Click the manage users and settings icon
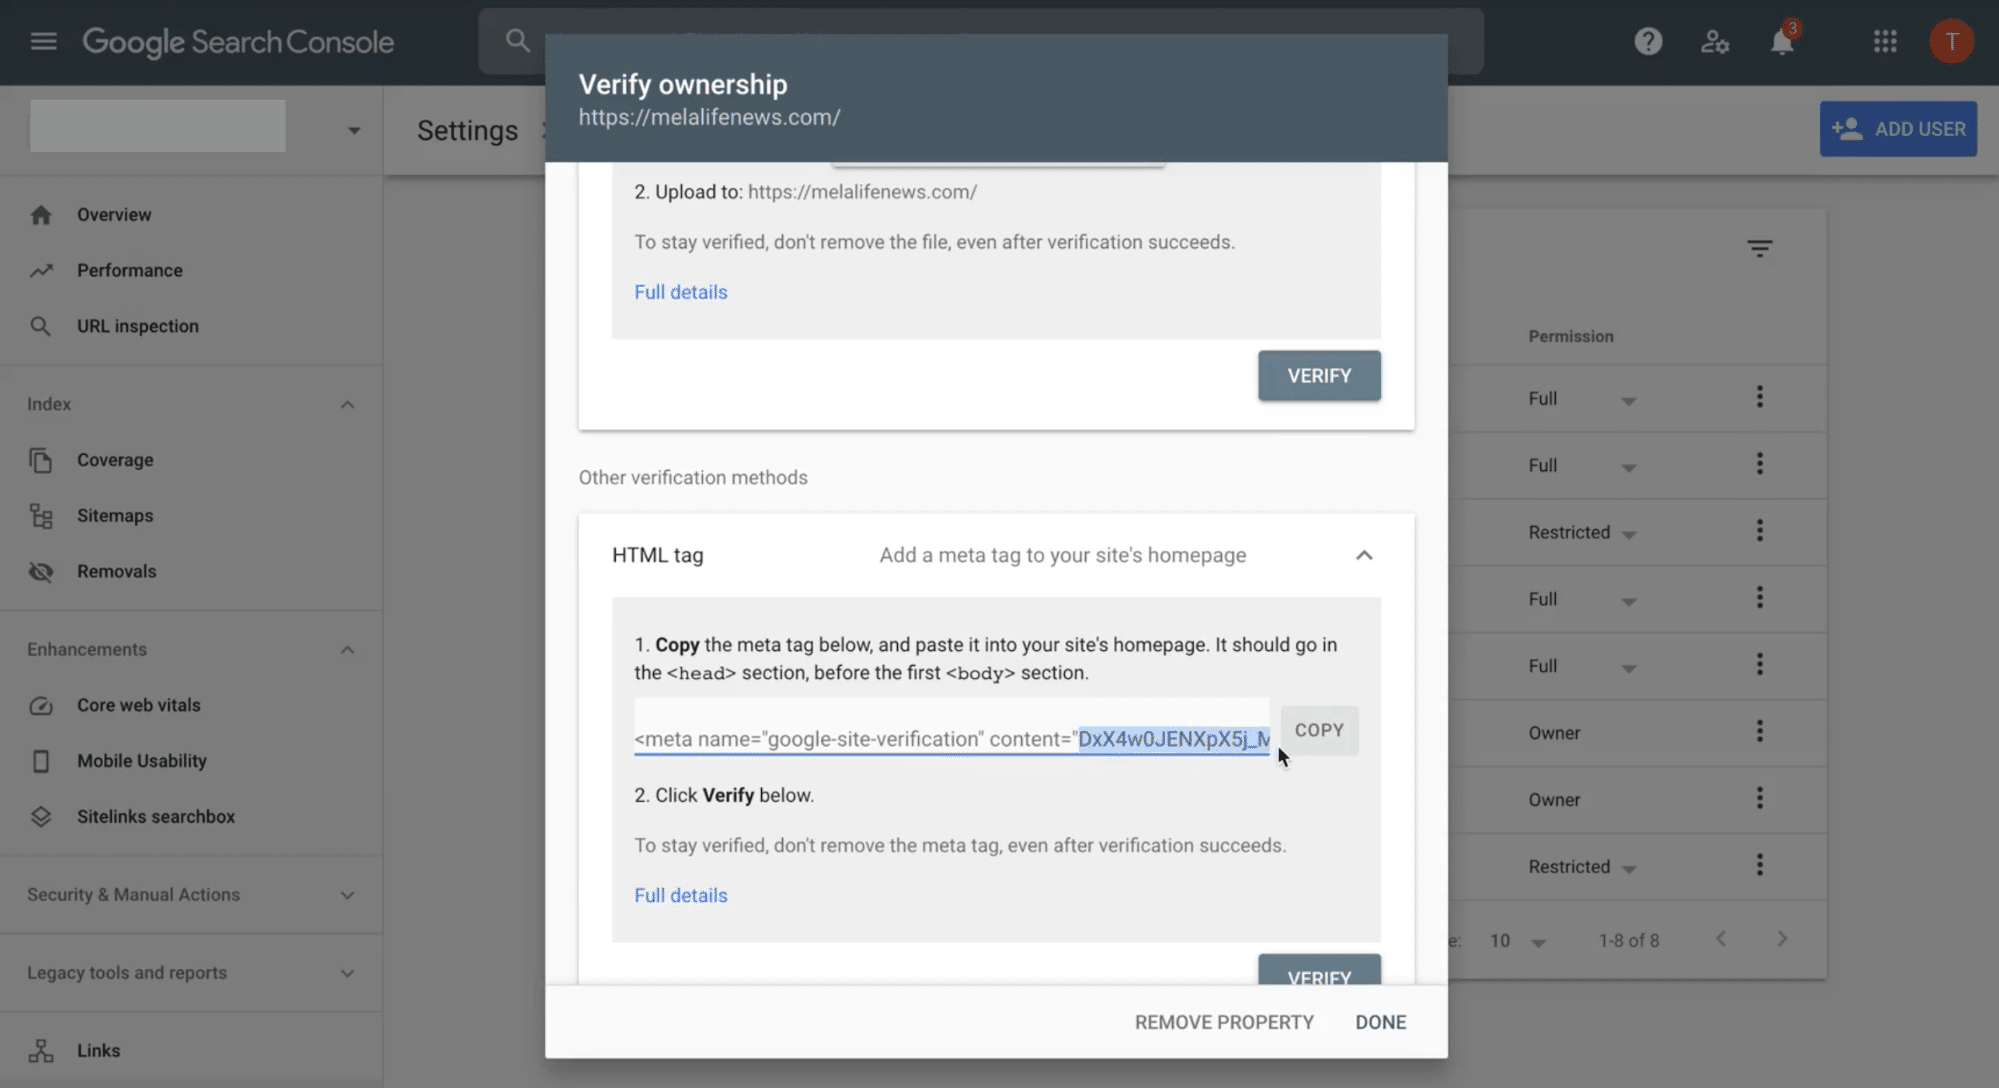 pos(1715,42)
